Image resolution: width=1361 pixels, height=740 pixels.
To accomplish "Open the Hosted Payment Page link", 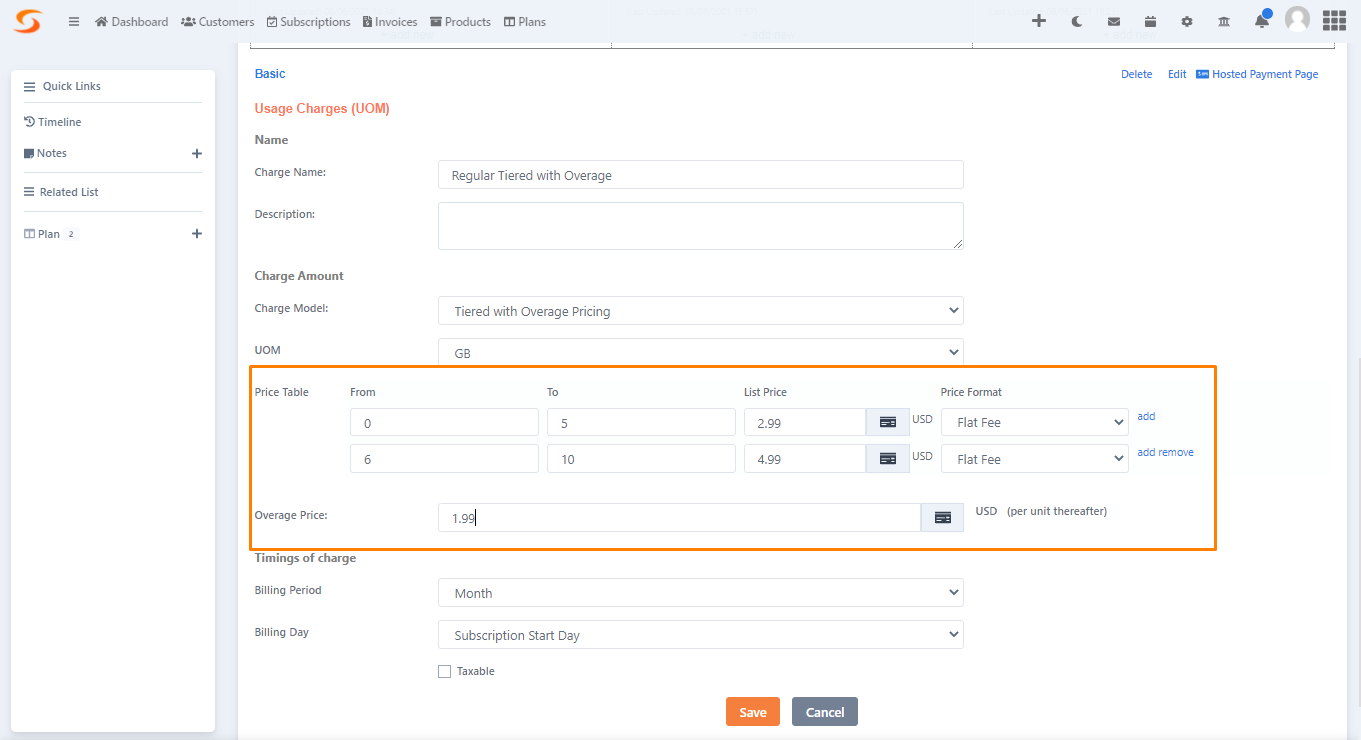I will [x=1265, y=73].
